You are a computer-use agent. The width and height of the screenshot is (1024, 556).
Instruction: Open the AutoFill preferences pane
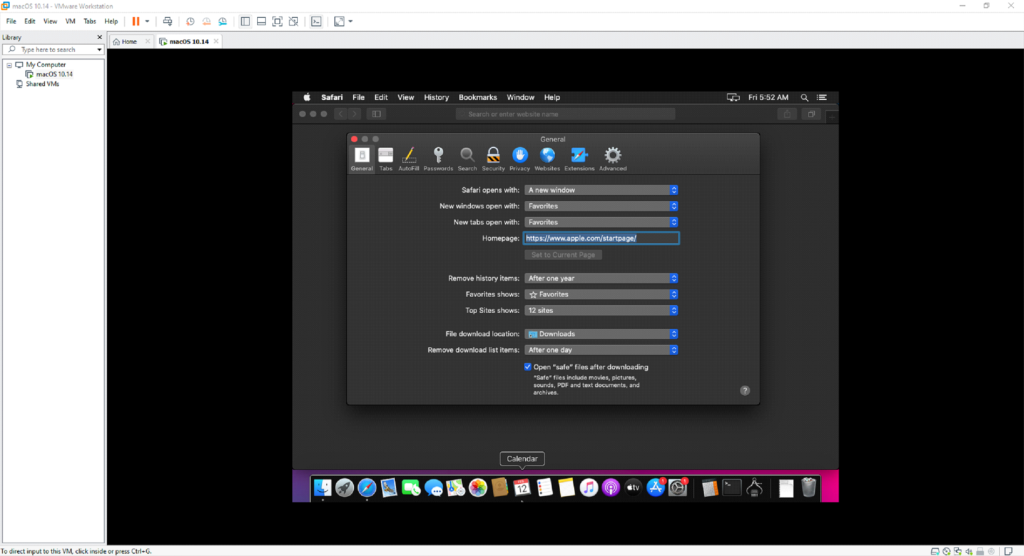pyautogui.click(x=409, y=159)
